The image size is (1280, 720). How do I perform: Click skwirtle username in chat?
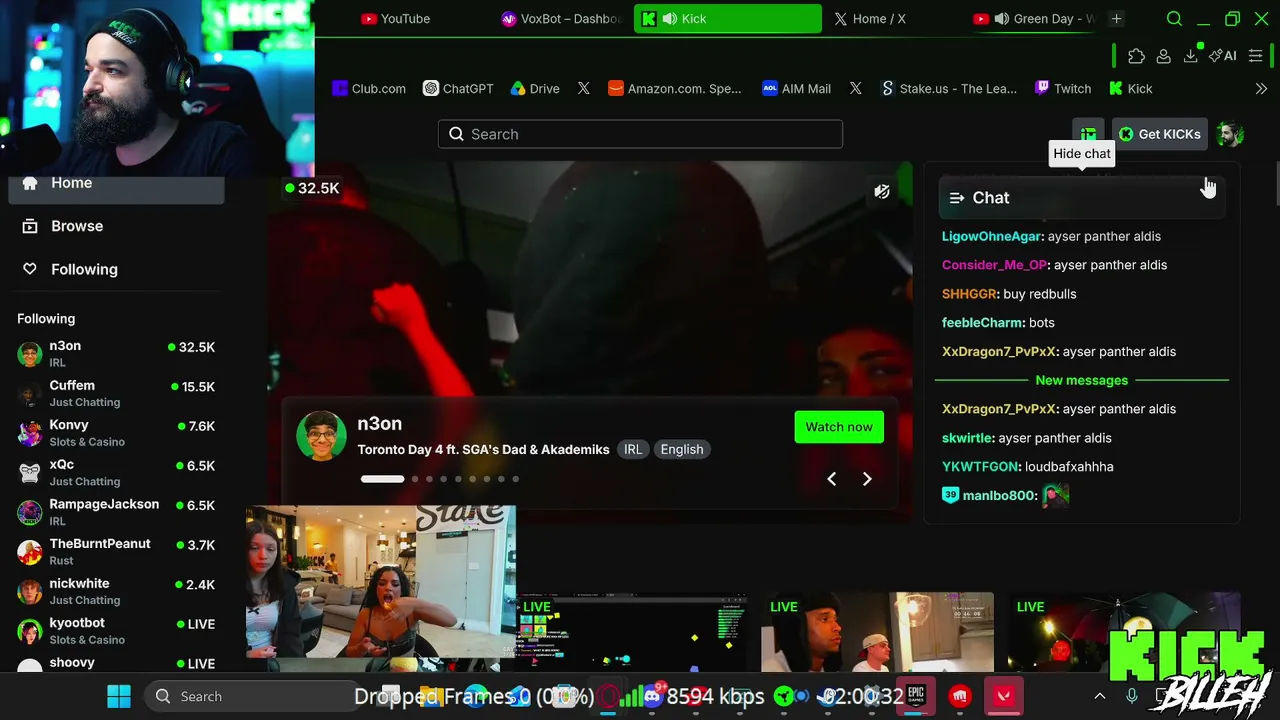967,438
